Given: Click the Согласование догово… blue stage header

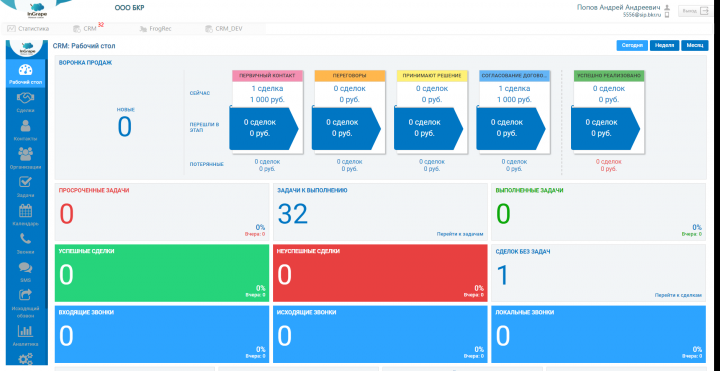Looking at the screenshot, I should 514,76.
